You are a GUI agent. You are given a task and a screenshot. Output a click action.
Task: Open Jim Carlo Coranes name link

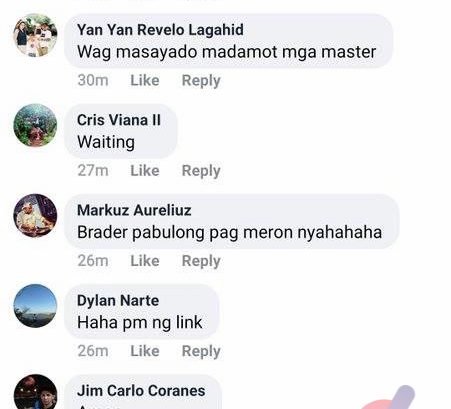pos(141,391)
